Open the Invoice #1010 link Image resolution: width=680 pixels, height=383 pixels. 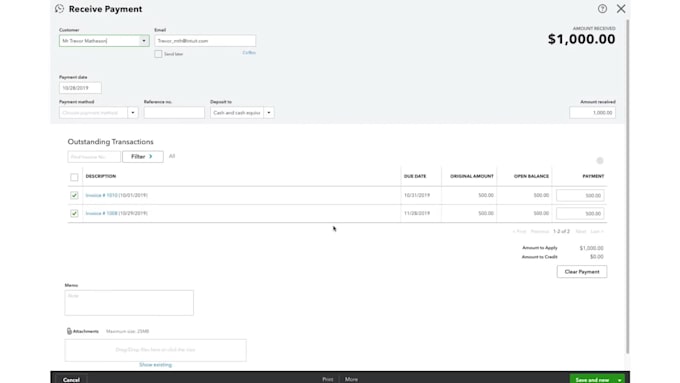(x=101, y=195)
